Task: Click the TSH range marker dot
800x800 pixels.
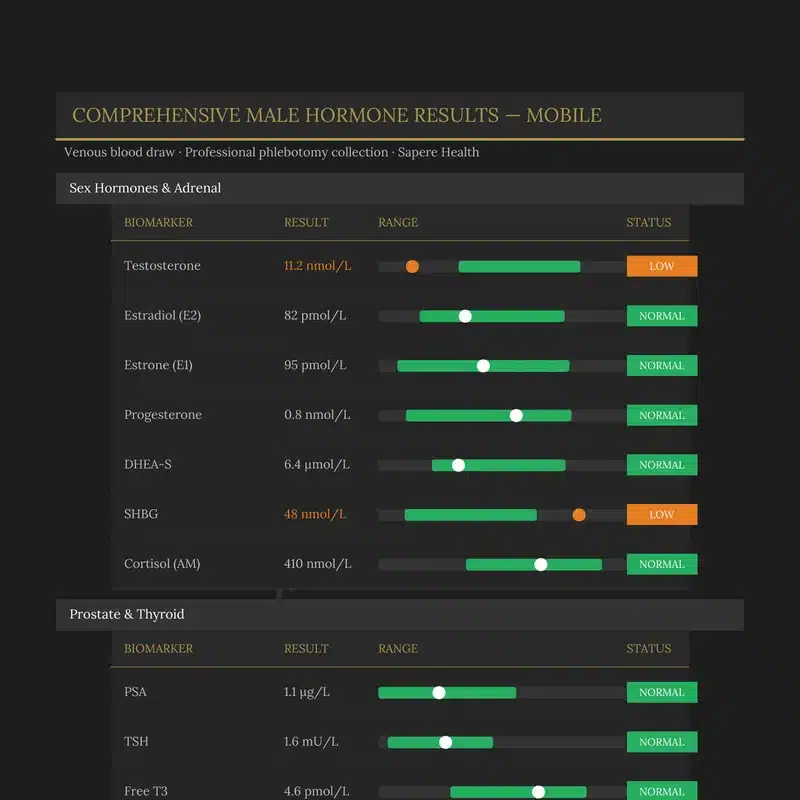Action: pos(445,742)
